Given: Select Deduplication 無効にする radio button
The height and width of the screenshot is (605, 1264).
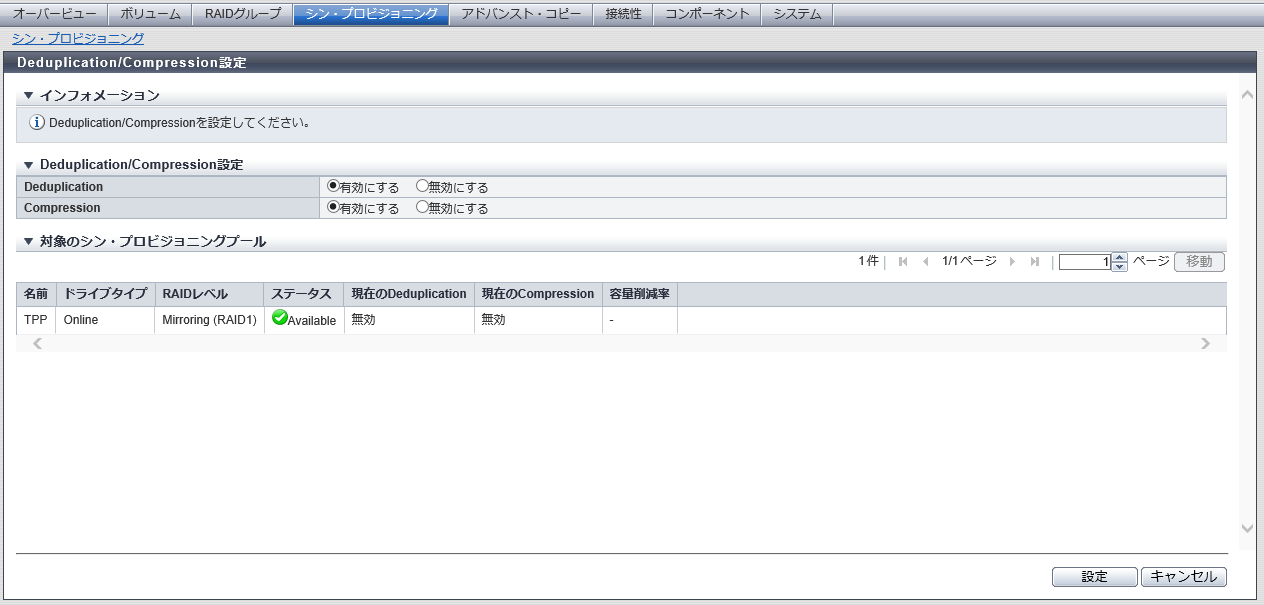Looking at the screenshot, I should pyautogui.click(x=421, y=186).
